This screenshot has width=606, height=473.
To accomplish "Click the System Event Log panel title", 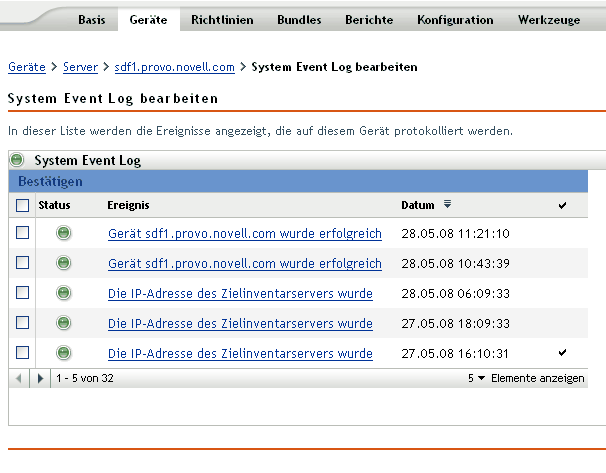I will [88, 160].
